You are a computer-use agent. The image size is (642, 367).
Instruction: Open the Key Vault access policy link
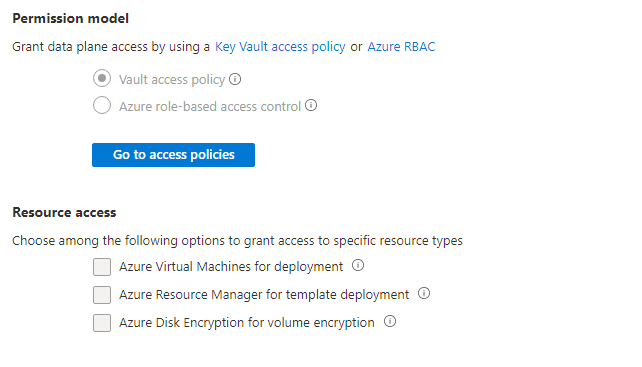click(x=280, y=47)
